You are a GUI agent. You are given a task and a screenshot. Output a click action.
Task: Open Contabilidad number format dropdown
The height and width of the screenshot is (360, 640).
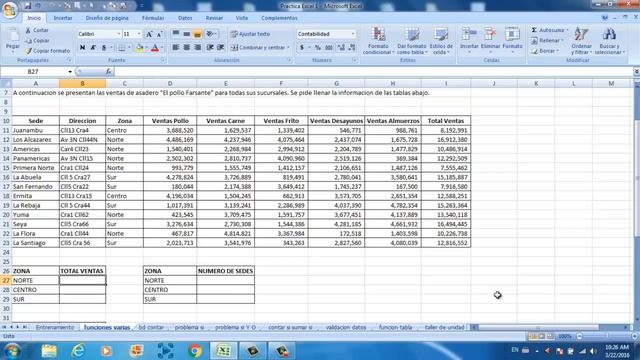[353, 34]
